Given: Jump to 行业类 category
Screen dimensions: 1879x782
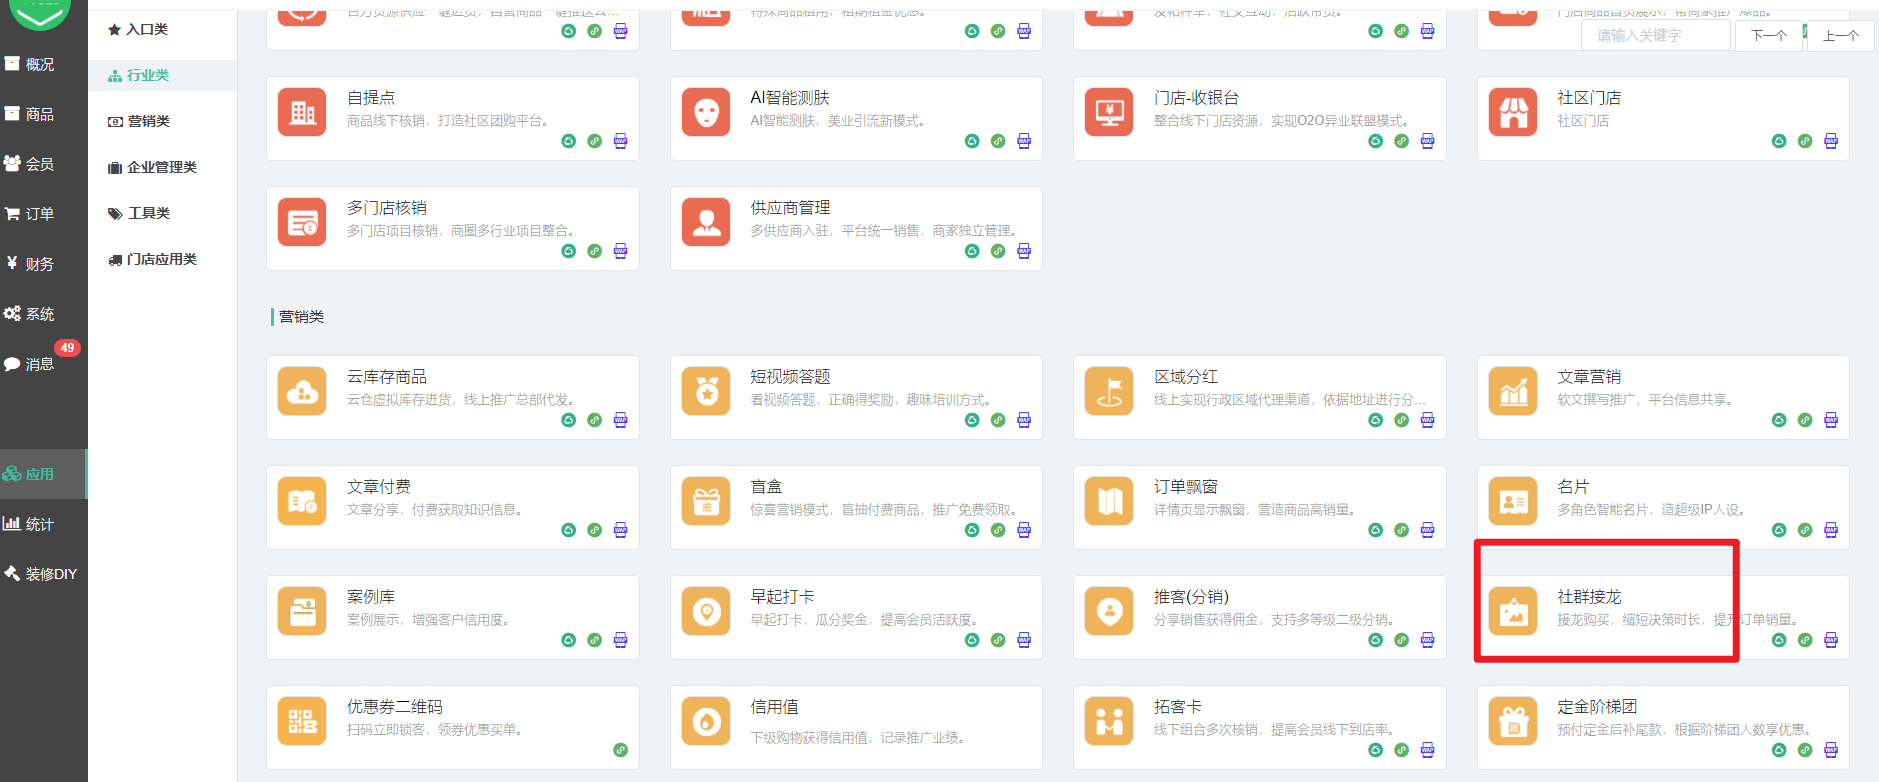Looking at the screenshot, I should [x=162, y=75].
